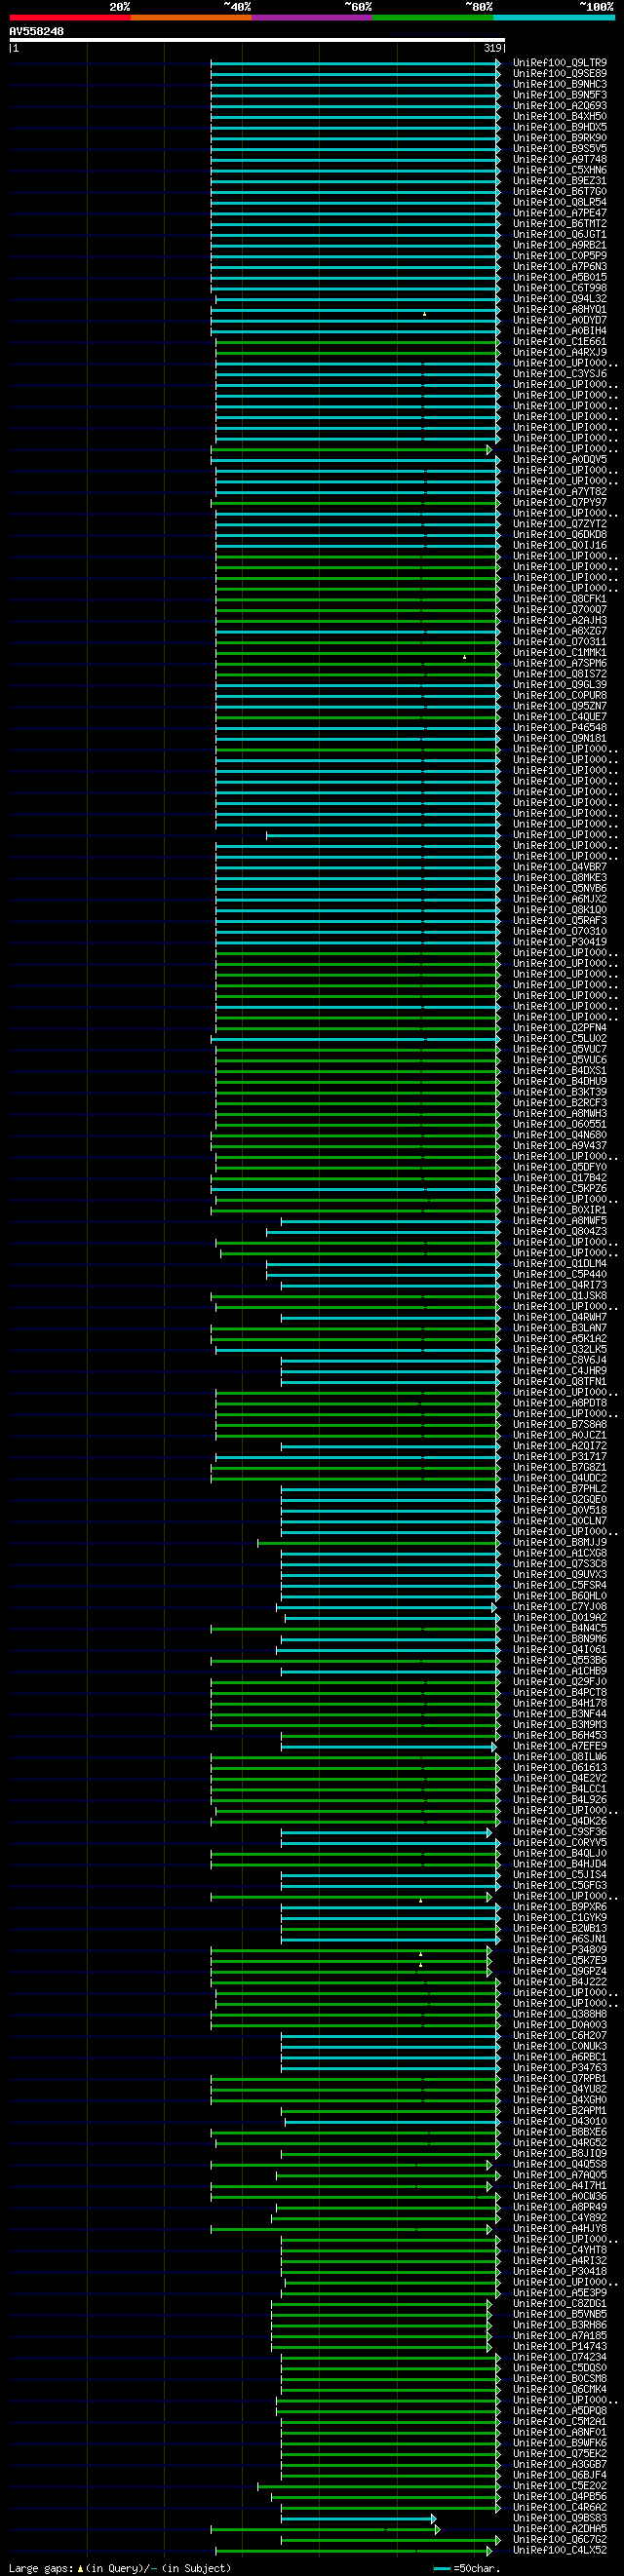
Task: Select label UniRef100_A0BIH4
Action: click(559, 331)
